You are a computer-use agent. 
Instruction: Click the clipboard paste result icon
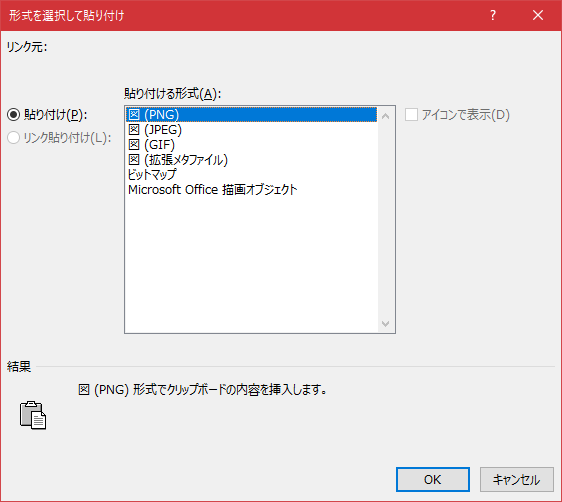tap(33, 415)
